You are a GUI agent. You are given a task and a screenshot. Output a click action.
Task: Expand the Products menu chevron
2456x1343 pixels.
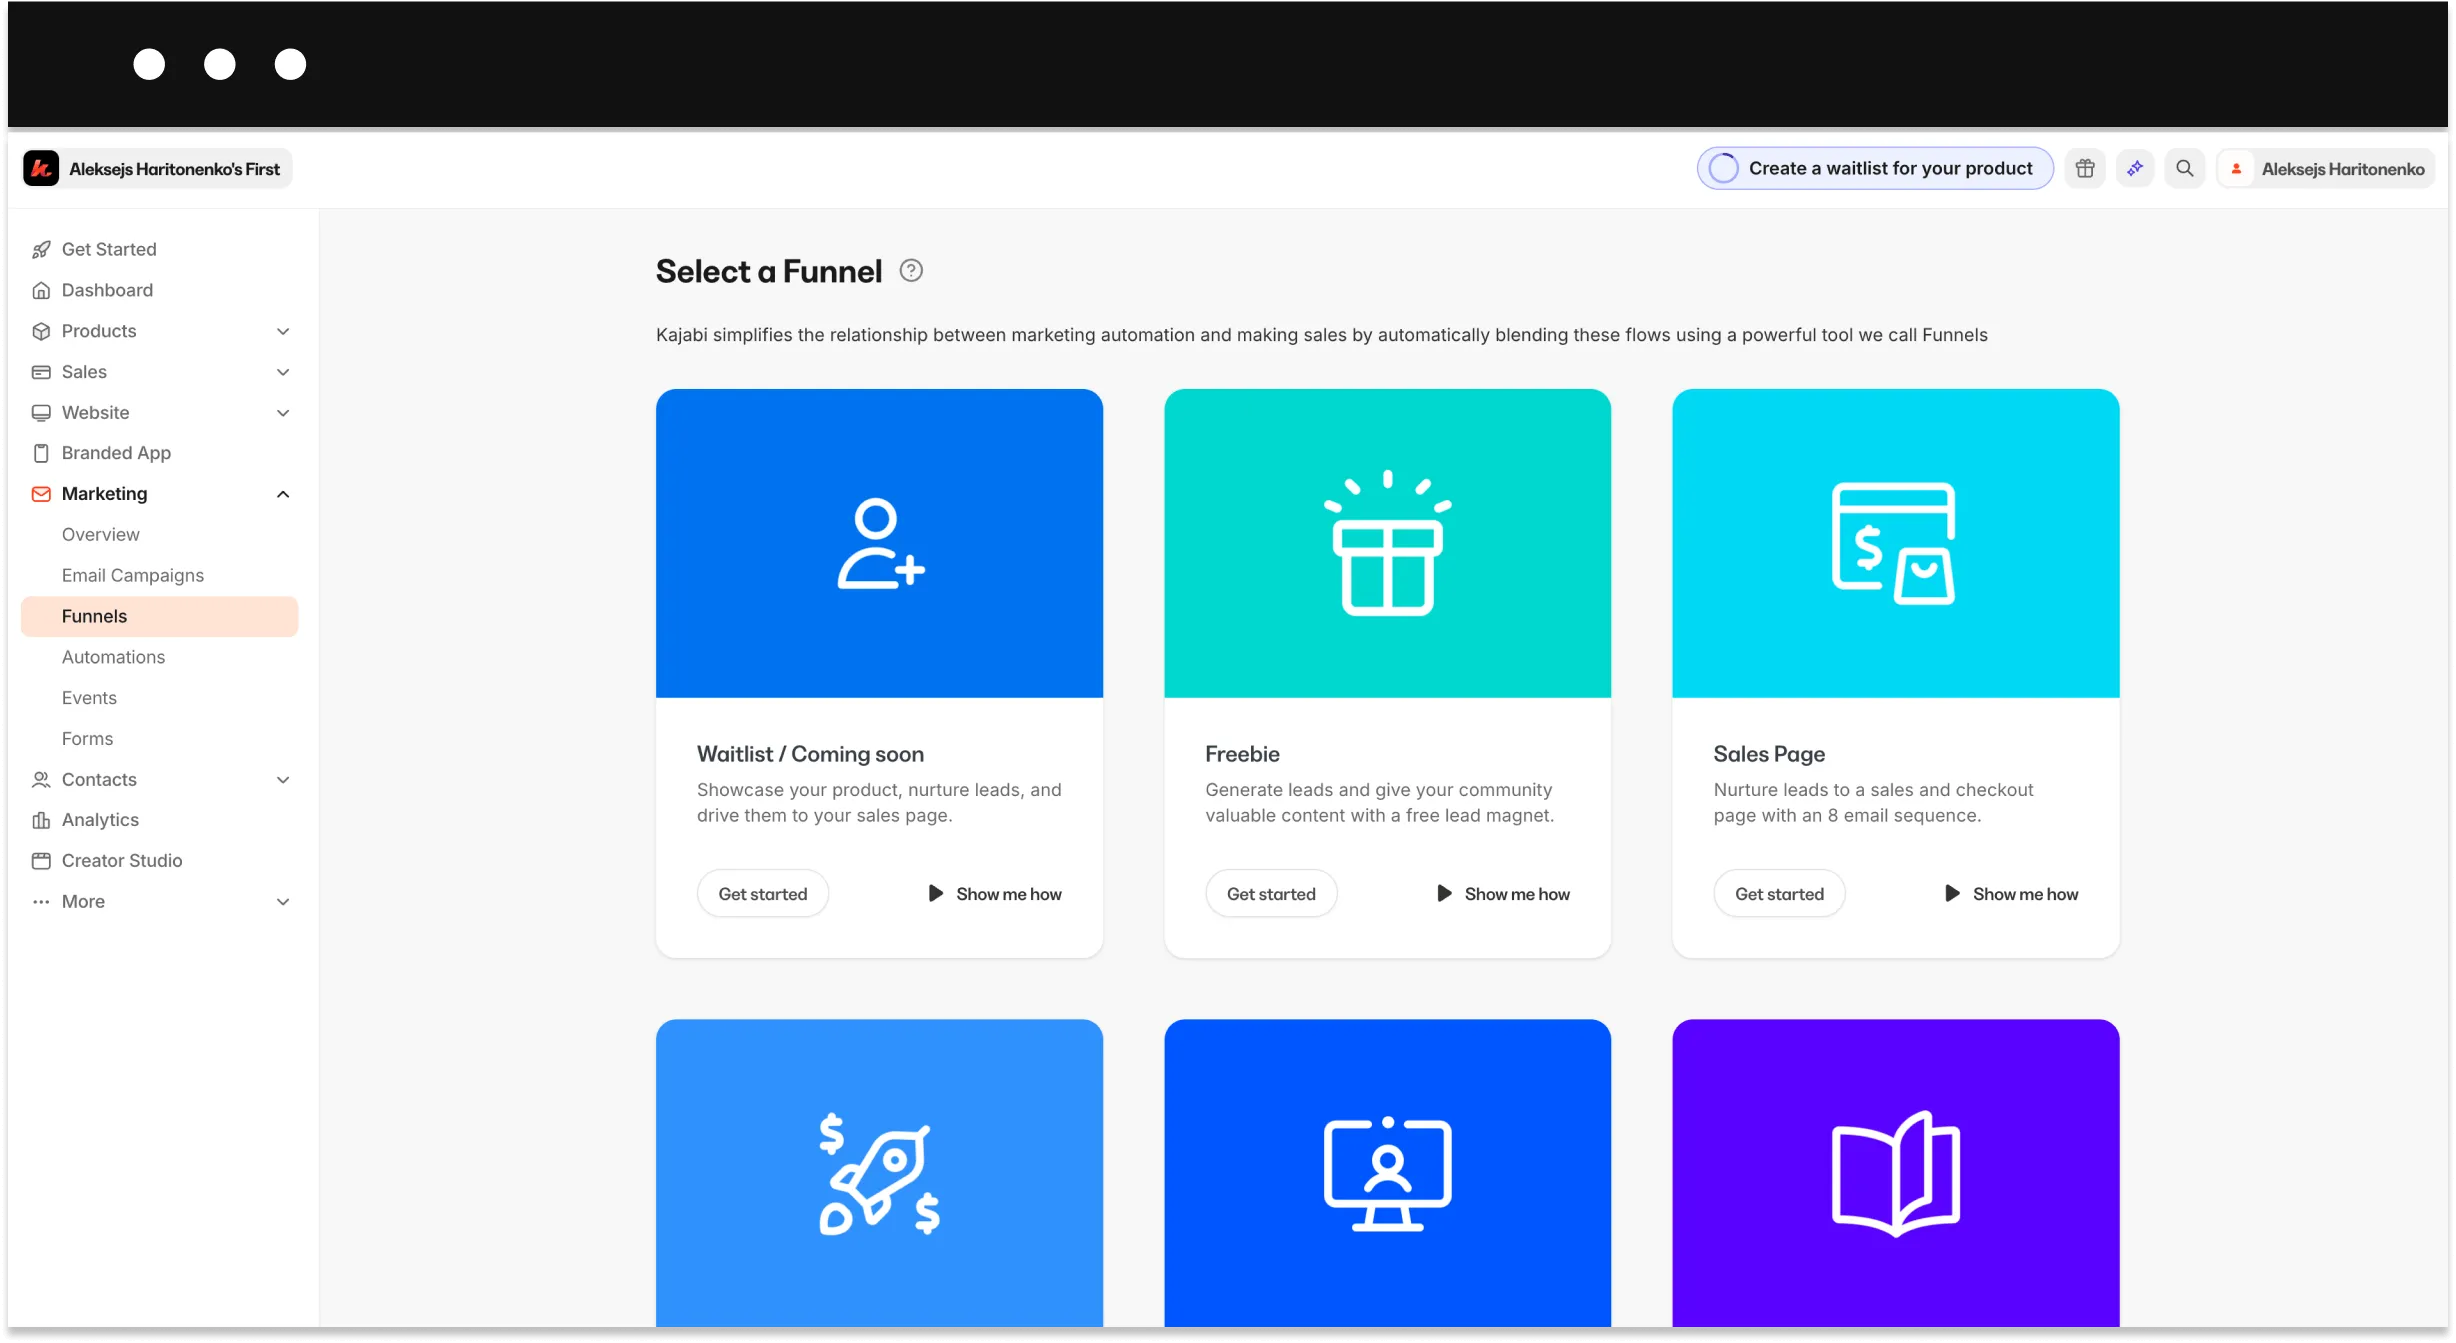(x=283, y=331)
